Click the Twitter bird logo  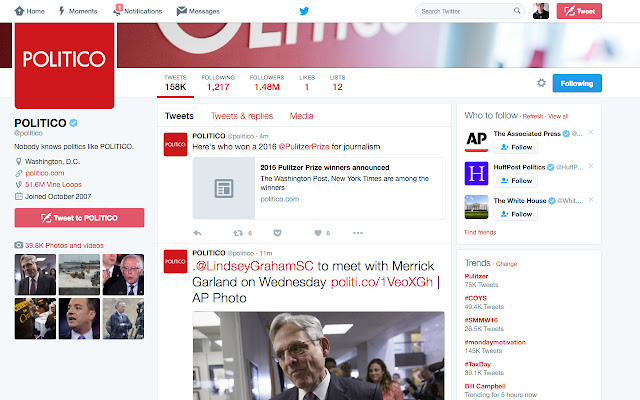(x=304, y=11)
